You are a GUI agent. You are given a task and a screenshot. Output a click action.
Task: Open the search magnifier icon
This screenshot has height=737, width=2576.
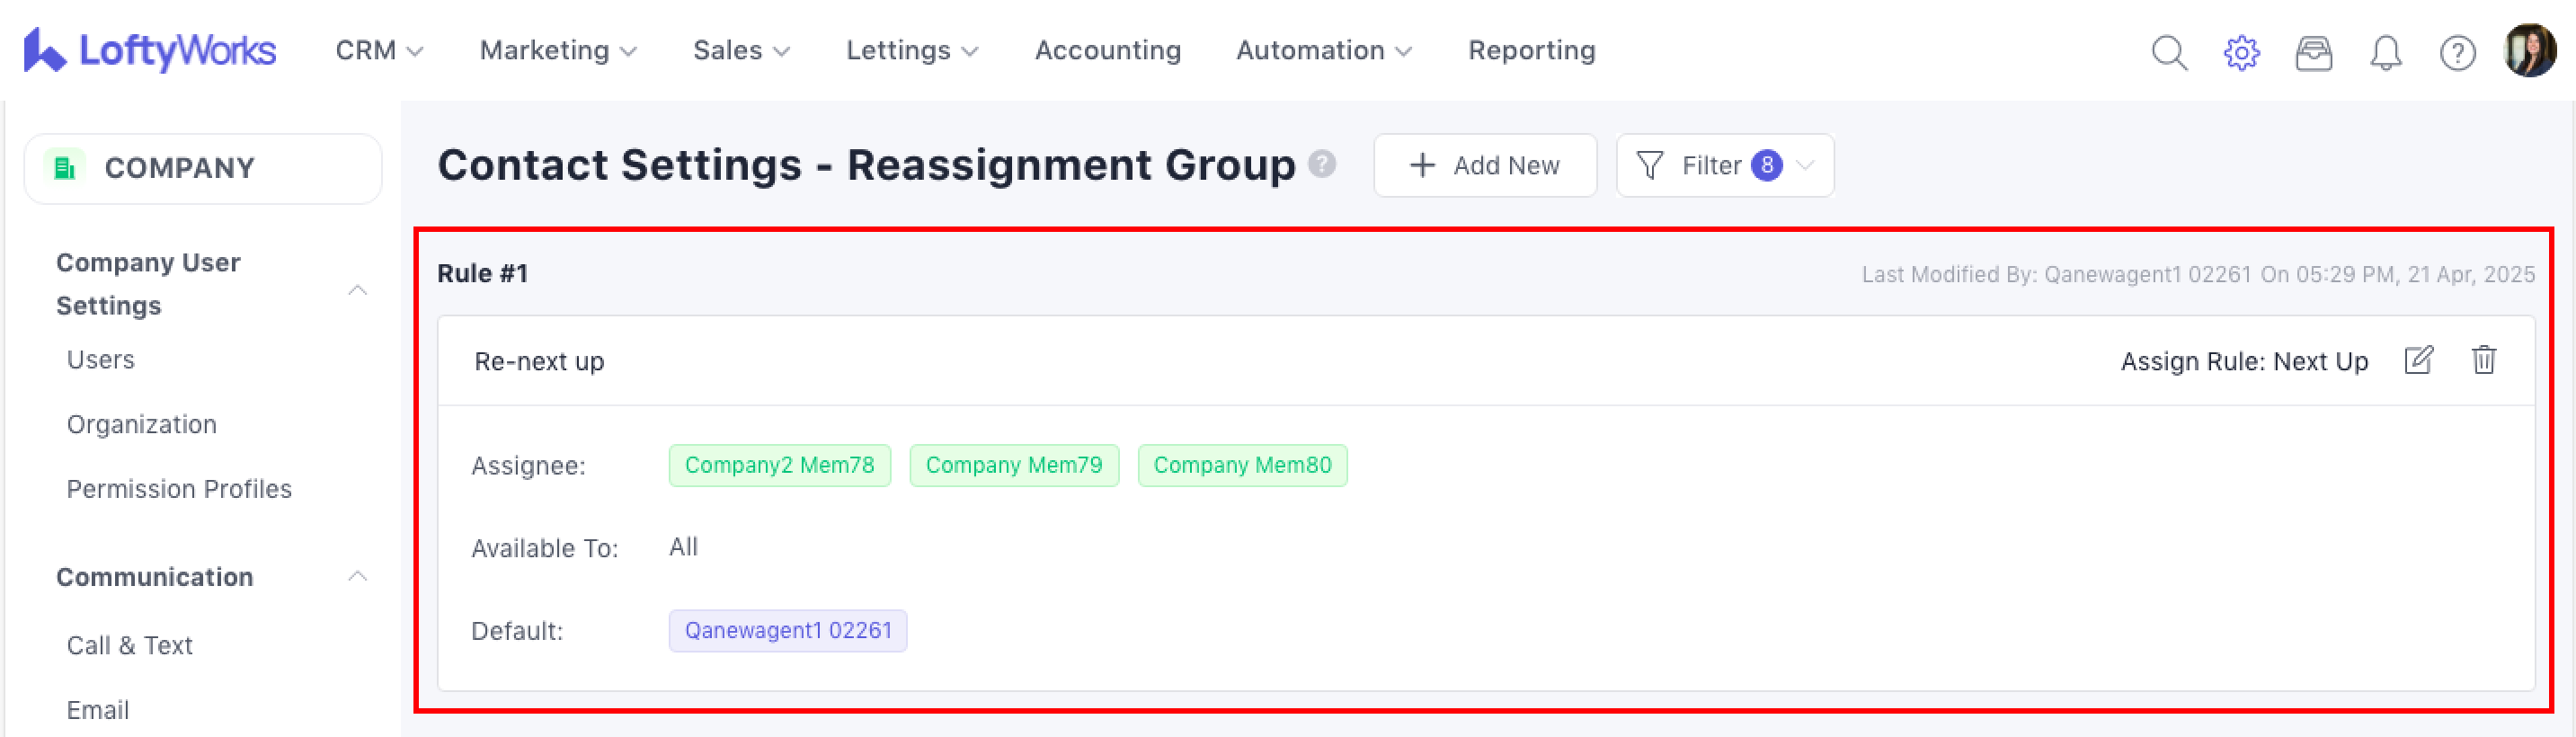pyautogui.click(x=2169, y=52)
